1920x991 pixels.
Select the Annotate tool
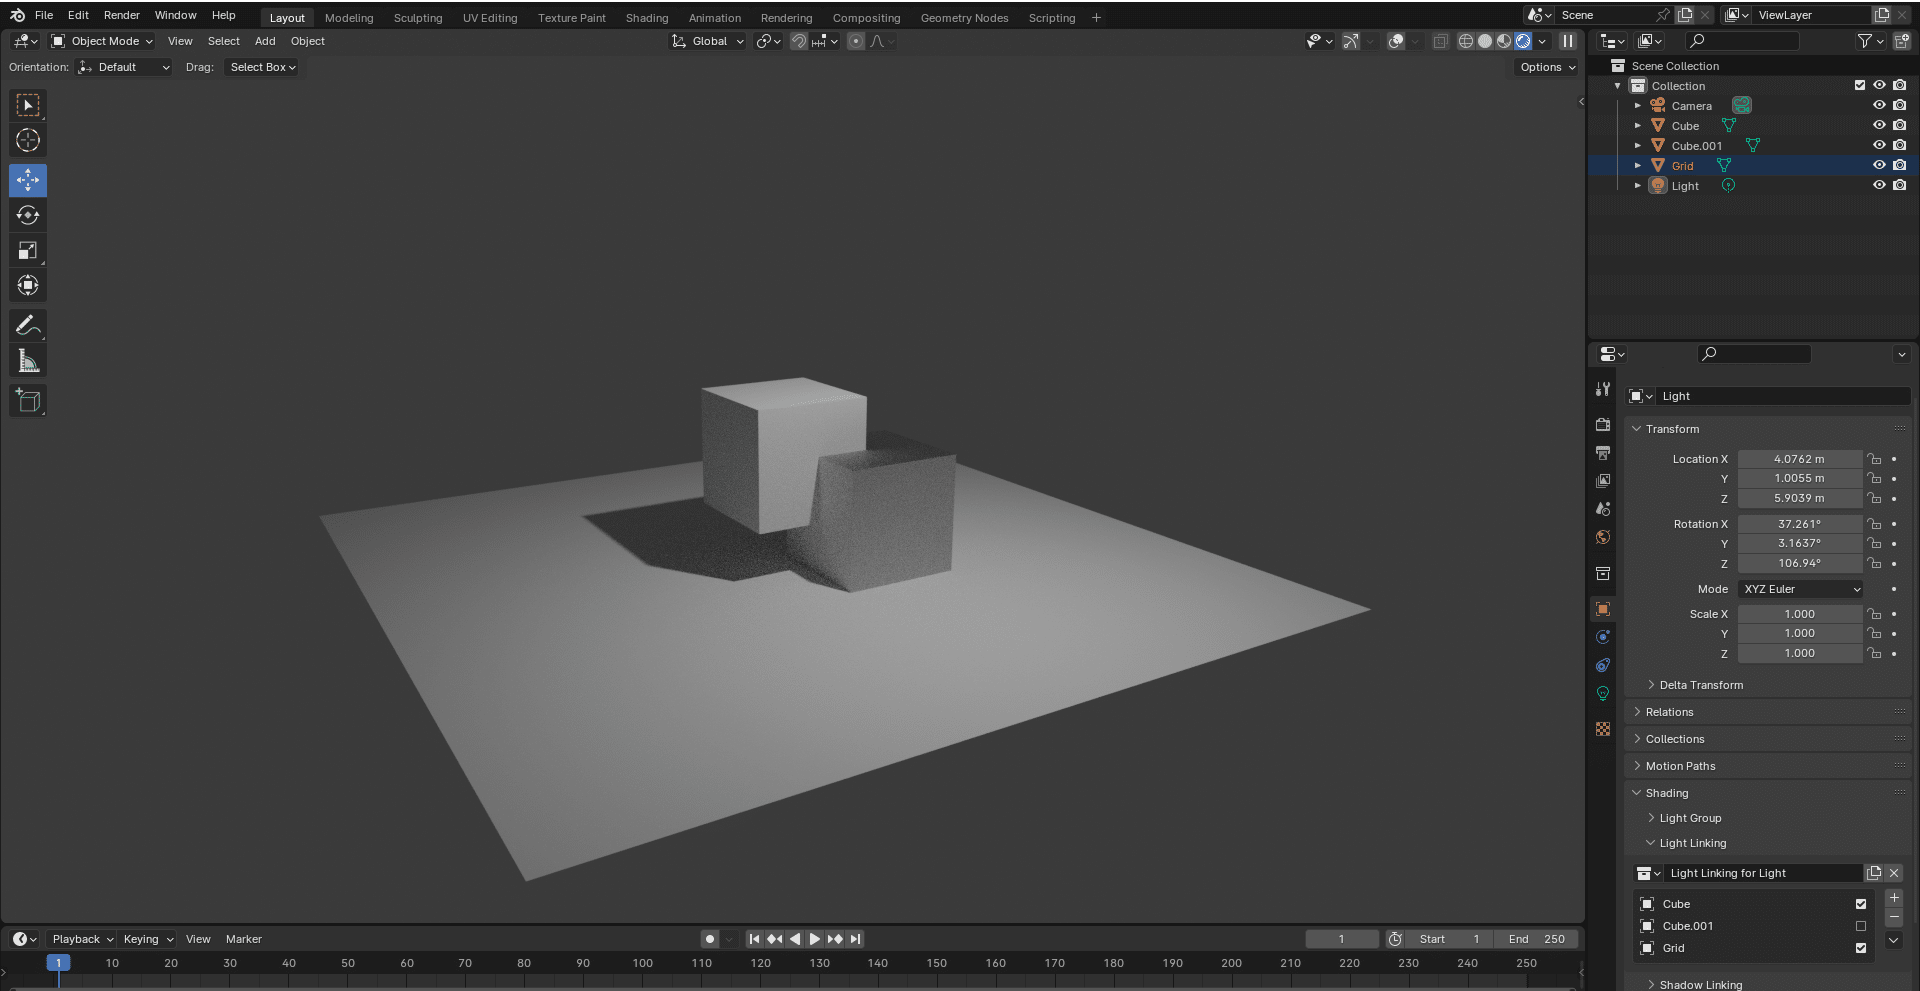(x=27, y=324)
